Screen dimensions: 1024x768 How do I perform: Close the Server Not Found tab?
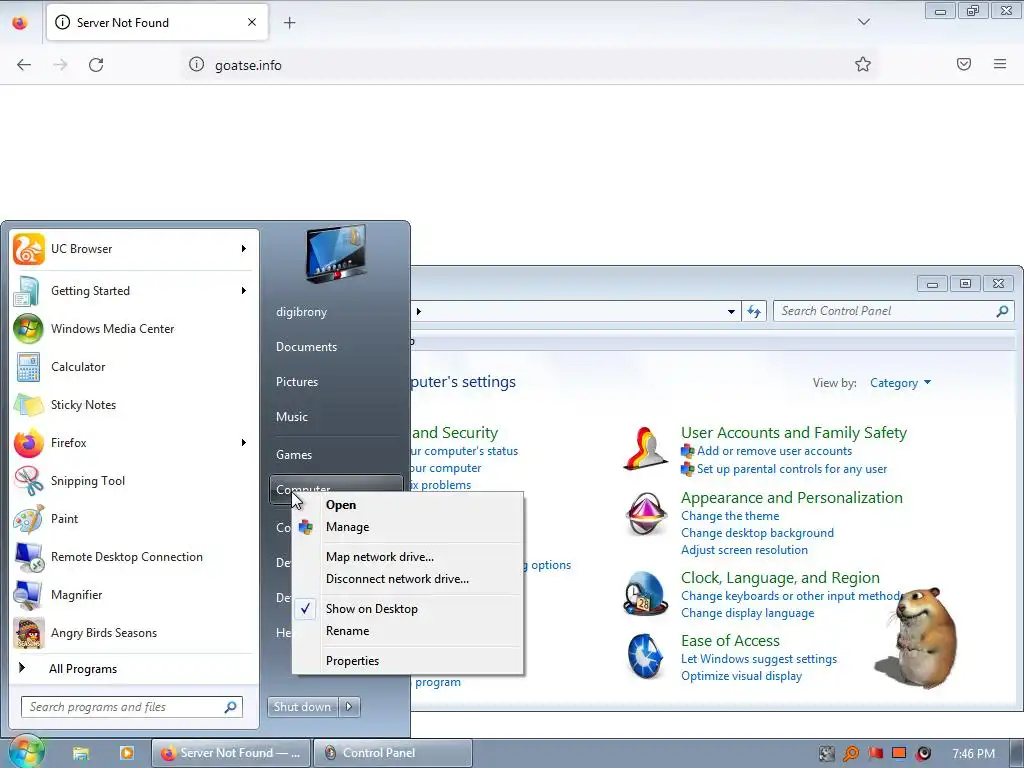(251, 22)
